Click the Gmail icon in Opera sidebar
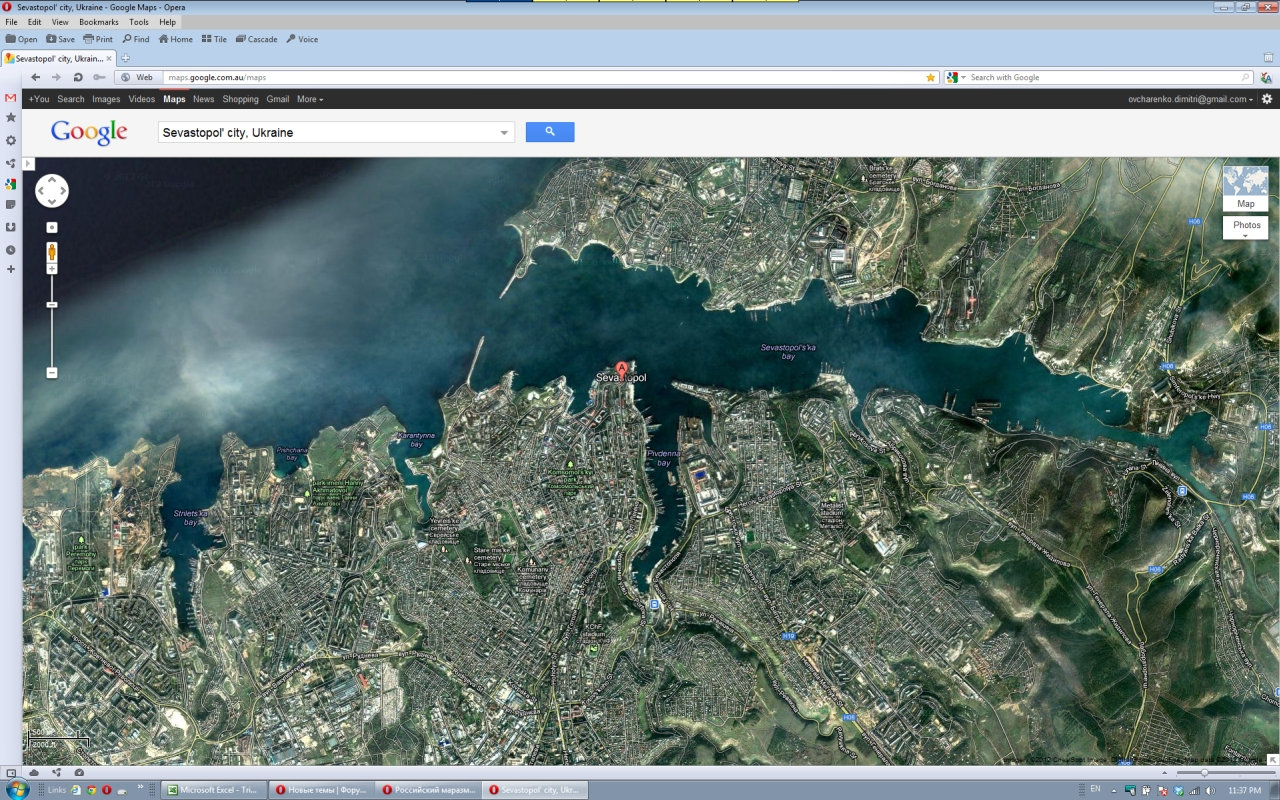The image size is (1280, 800). [11, 98]
